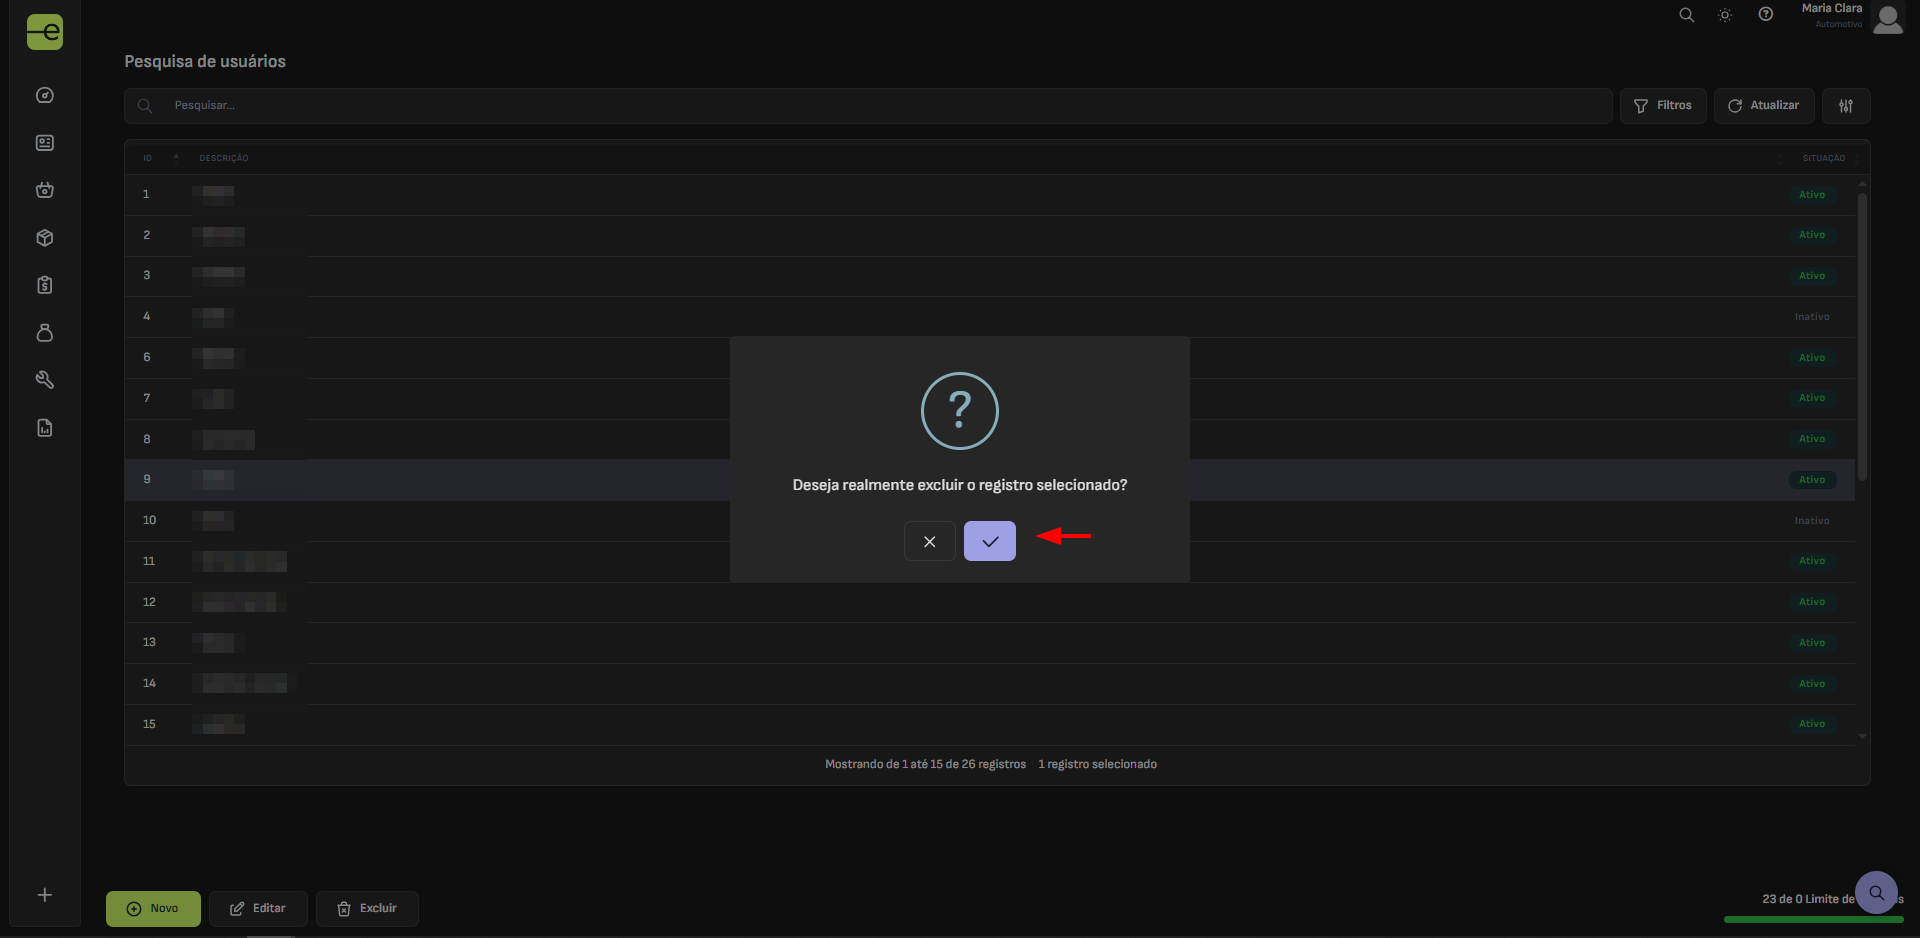
Task: Click the Ativo badge of row 1
Action: click(1812, 195)
